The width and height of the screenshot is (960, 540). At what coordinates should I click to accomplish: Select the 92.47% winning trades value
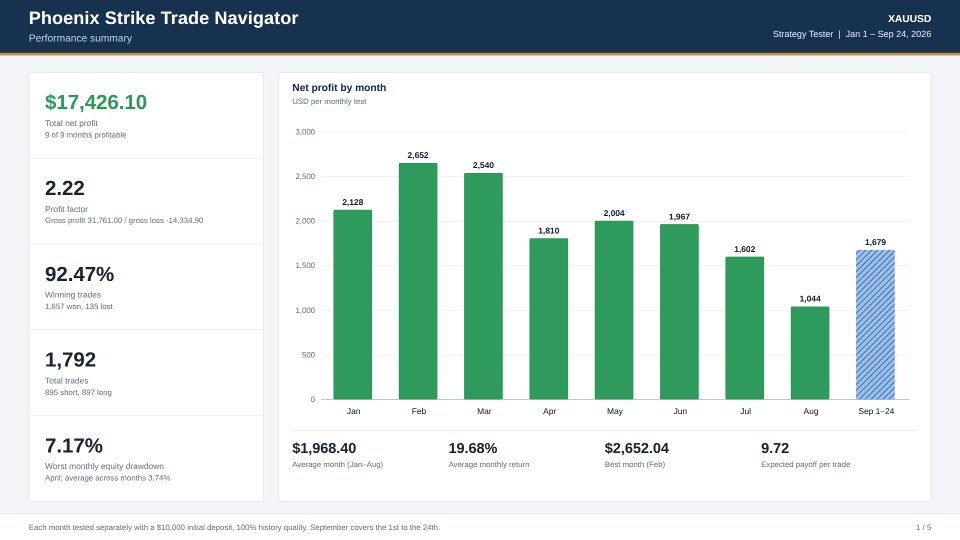(79, 274)
